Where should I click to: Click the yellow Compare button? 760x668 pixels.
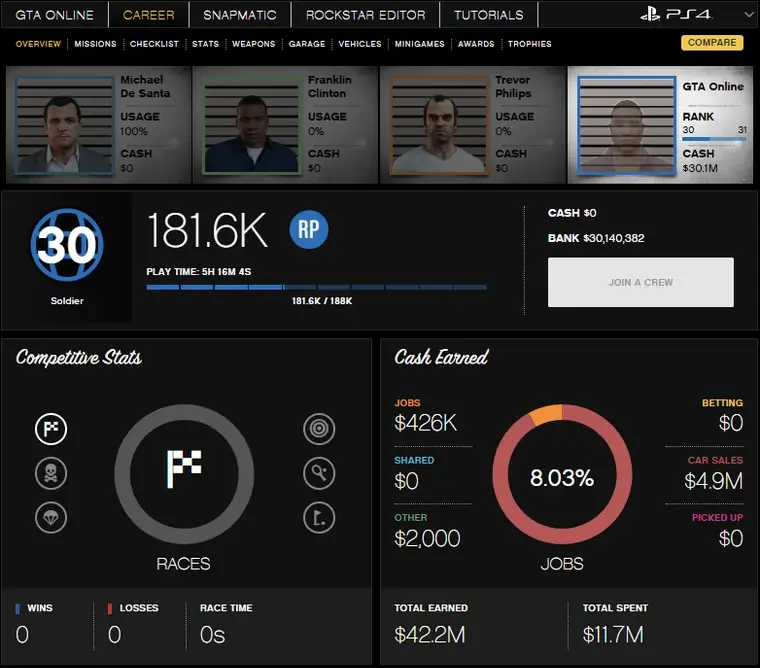pyautogui.click(x=712, y=43)
